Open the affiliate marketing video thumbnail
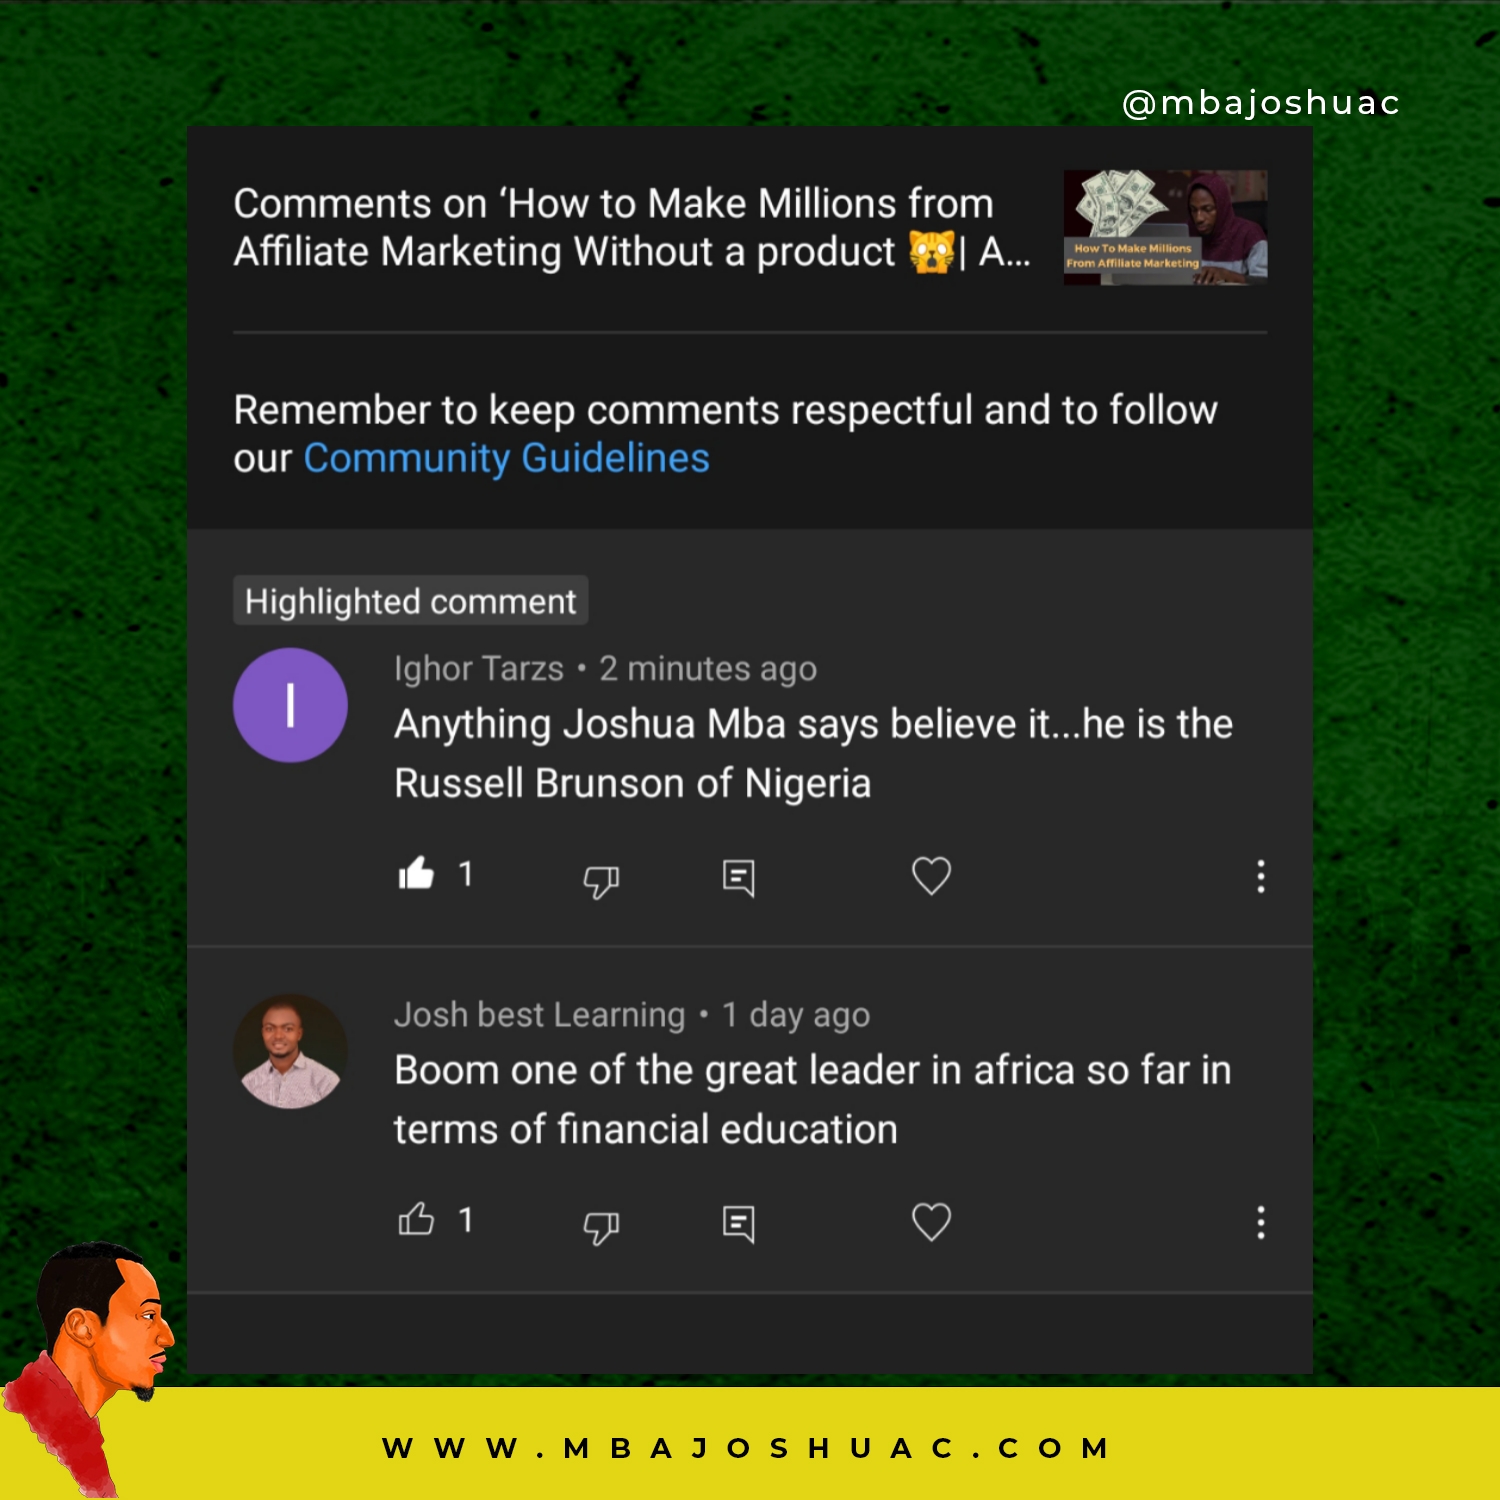This screenshot has height=1500, width=1500. tap(1165, 227)
